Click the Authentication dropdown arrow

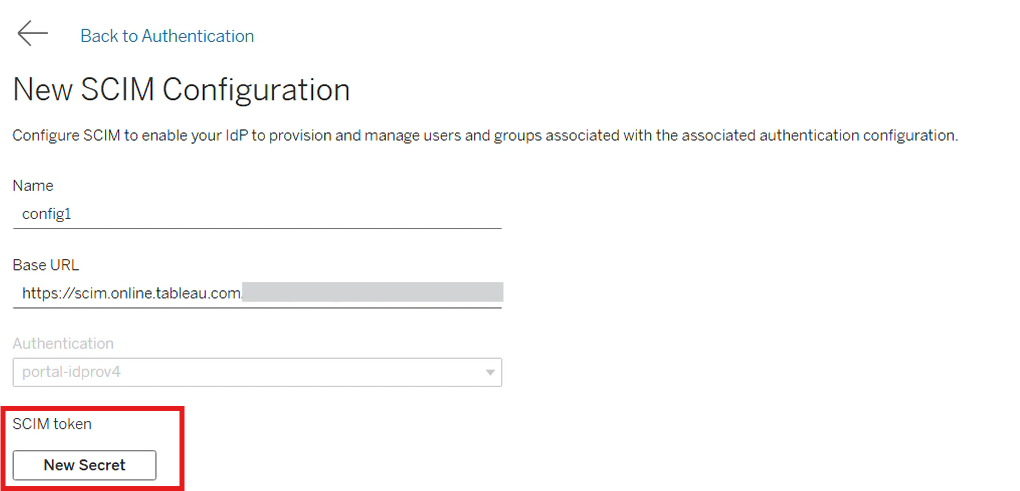tap(490, 373)
